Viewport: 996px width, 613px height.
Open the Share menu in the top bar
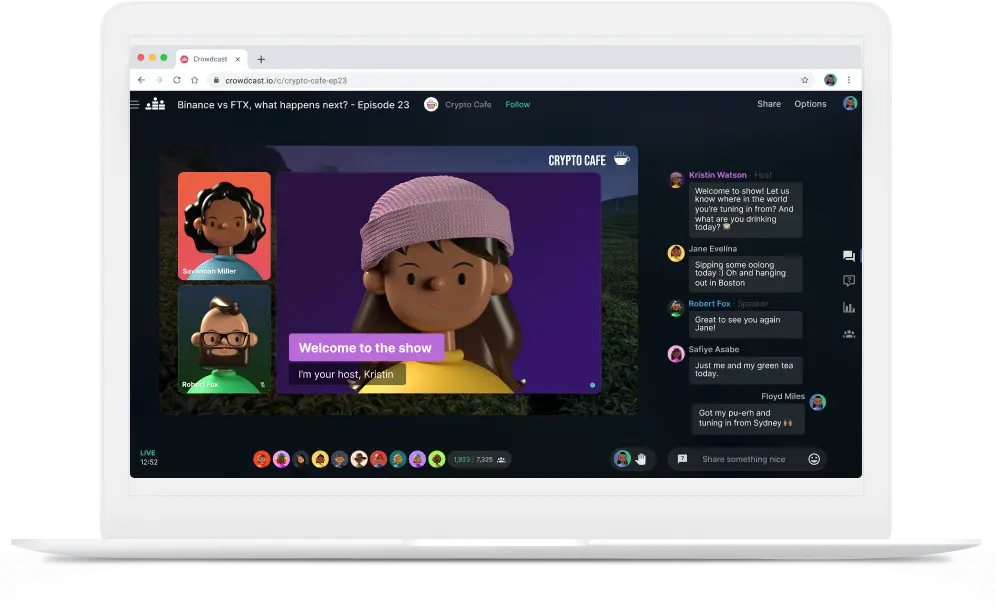coord(768,104)
